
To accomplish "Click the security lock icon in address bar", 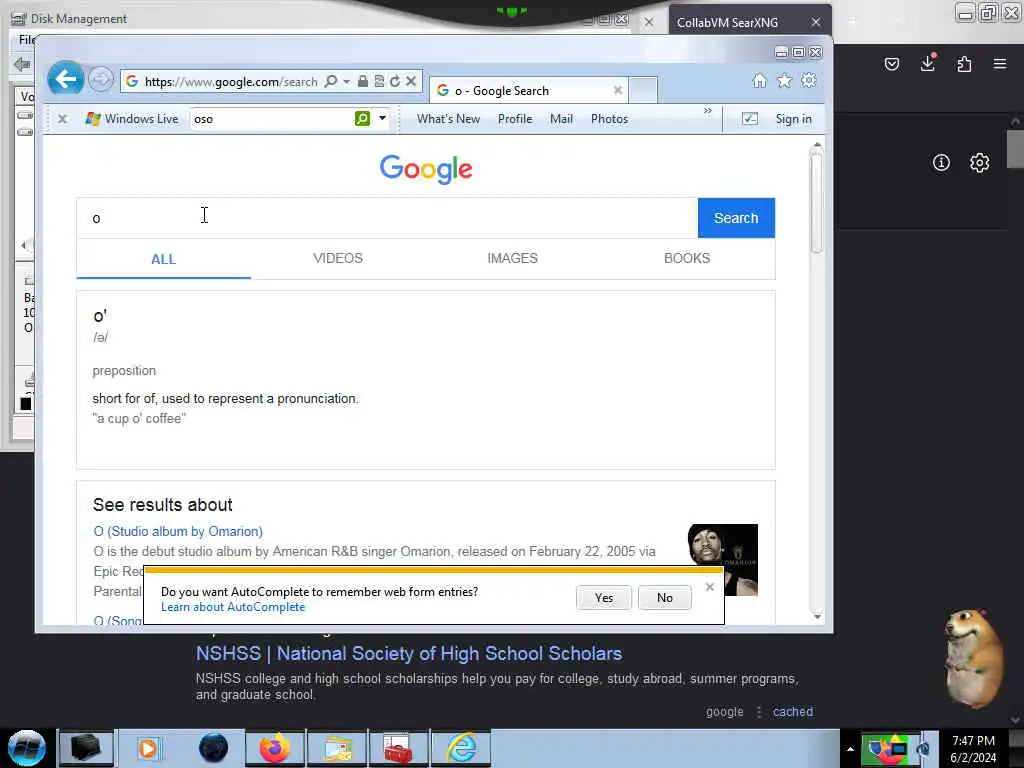I will (x=362, y=81).
